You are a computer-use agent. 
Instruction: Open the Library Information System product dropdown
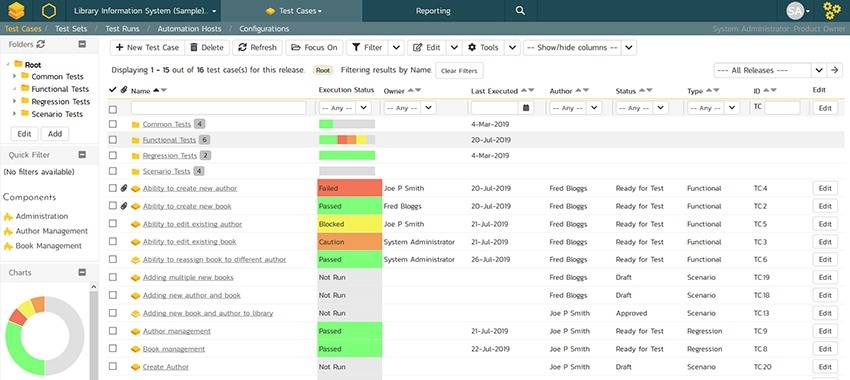[145, 11]
